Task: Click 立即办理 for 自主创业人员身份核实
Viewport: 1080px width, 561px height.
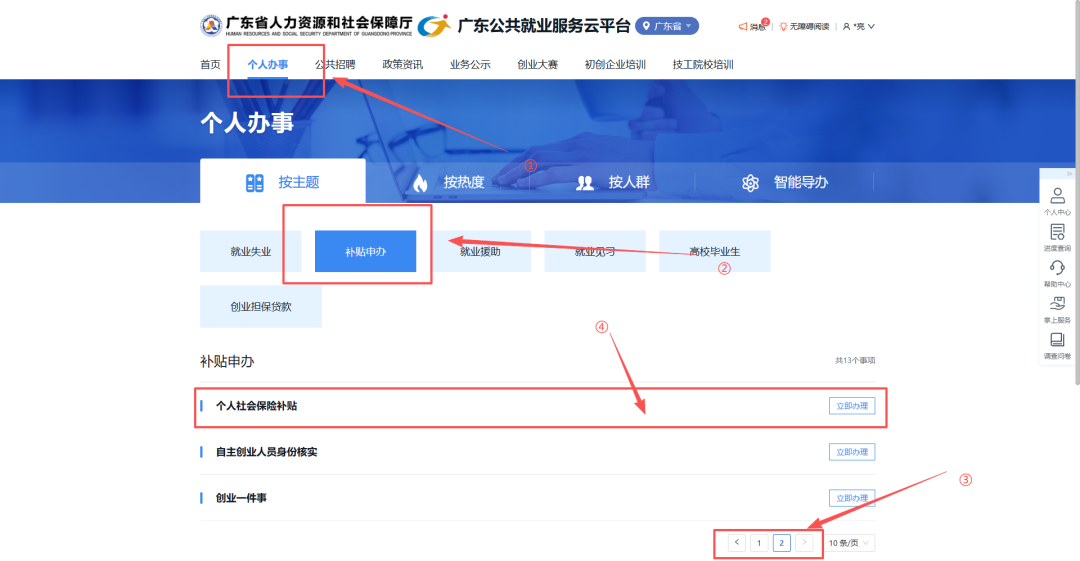Action: [x=852, y=452]
